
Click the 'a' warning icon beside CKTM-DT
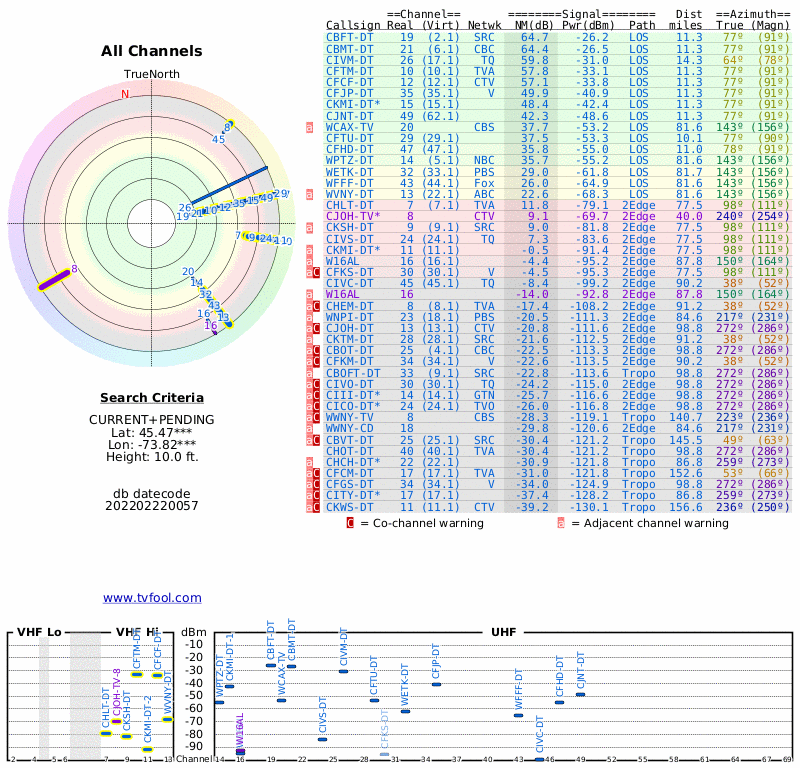click(x=309, y=339)
